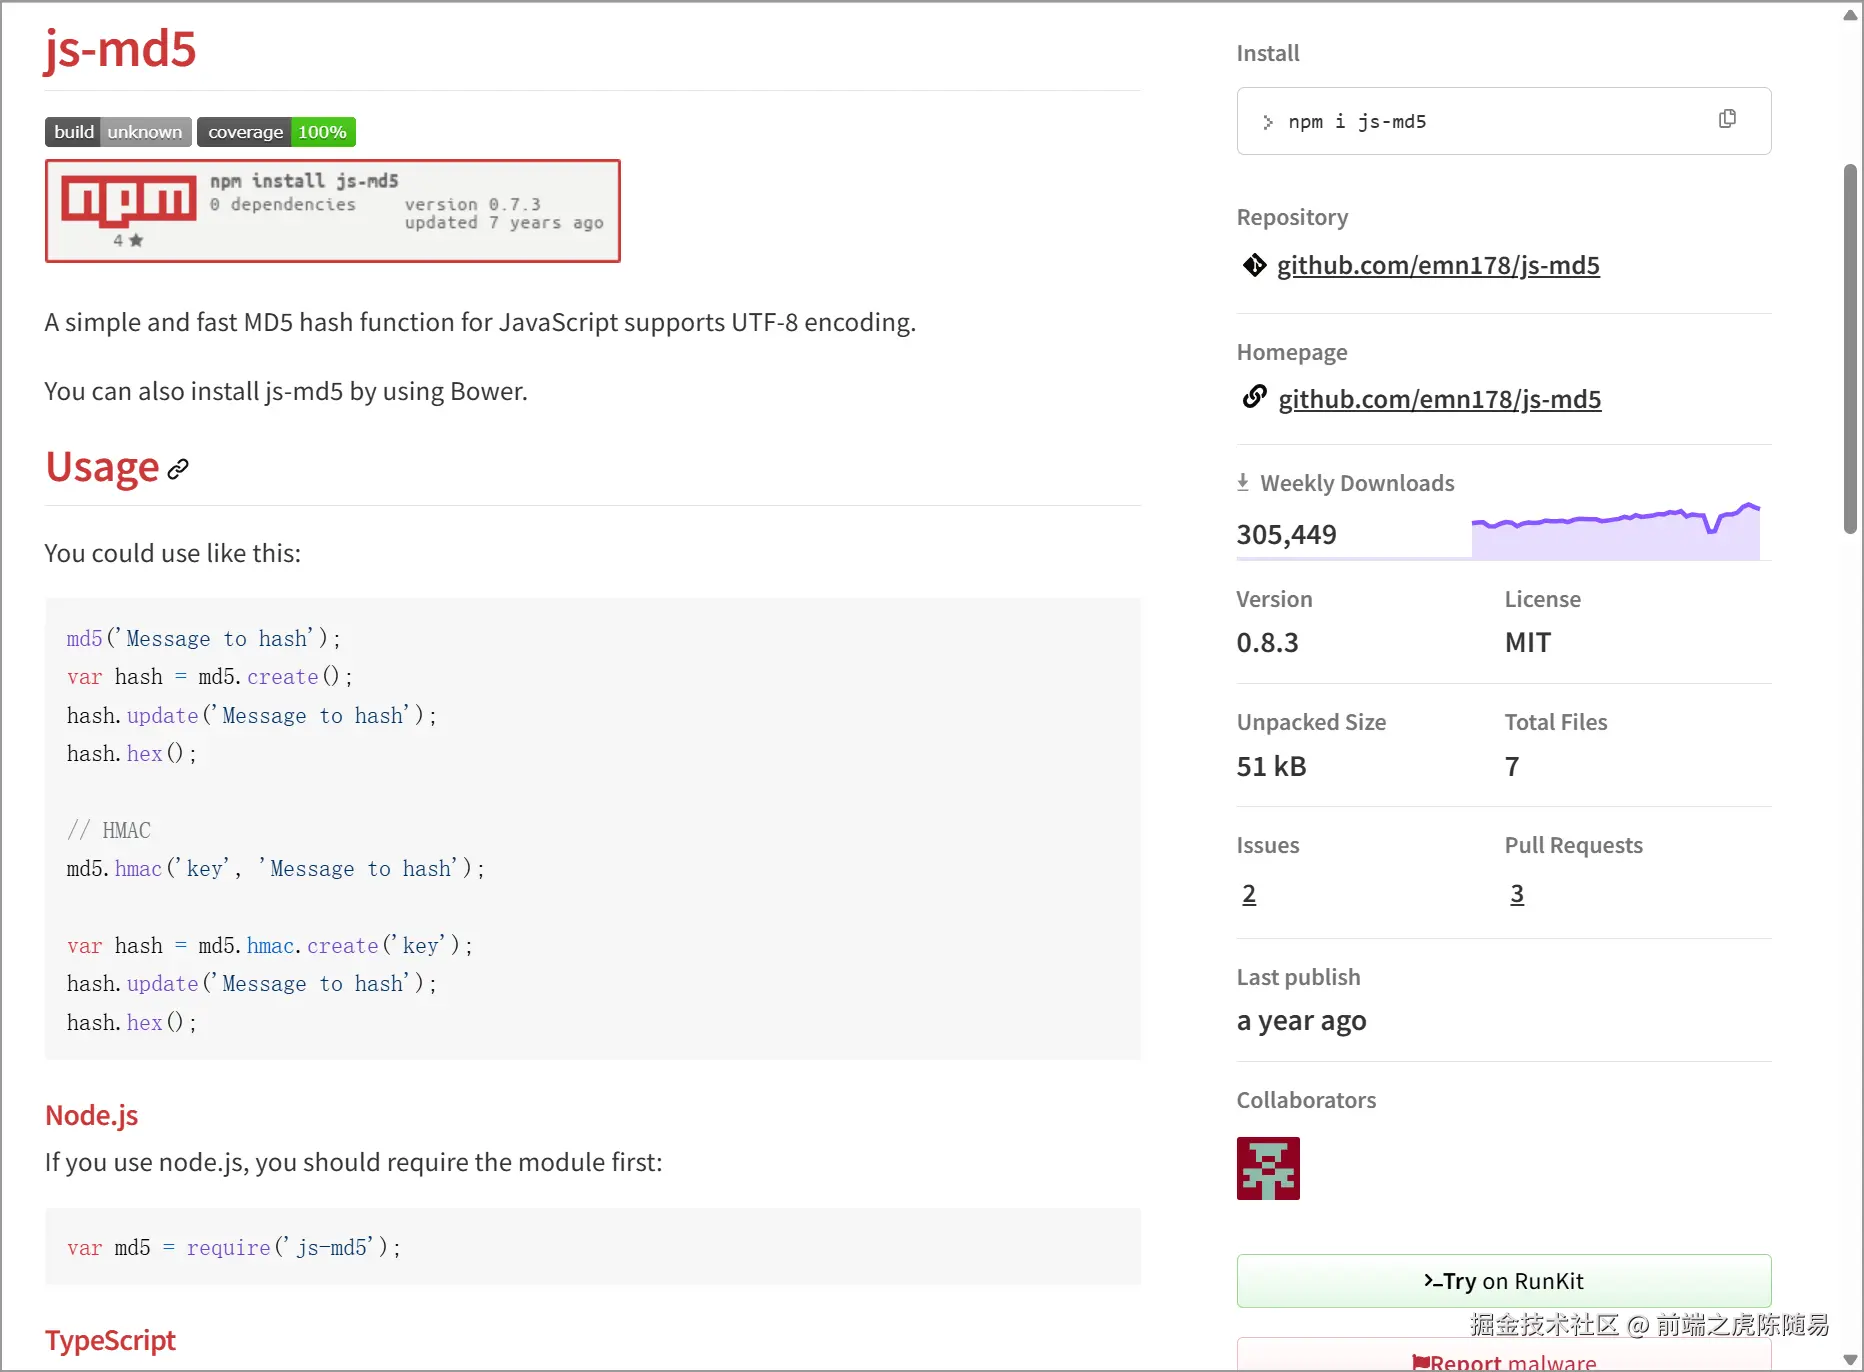The image size is (1864, 1372).
Task: Click the terminal prompt icon in the install box
Action: (x=1268, y=122)
